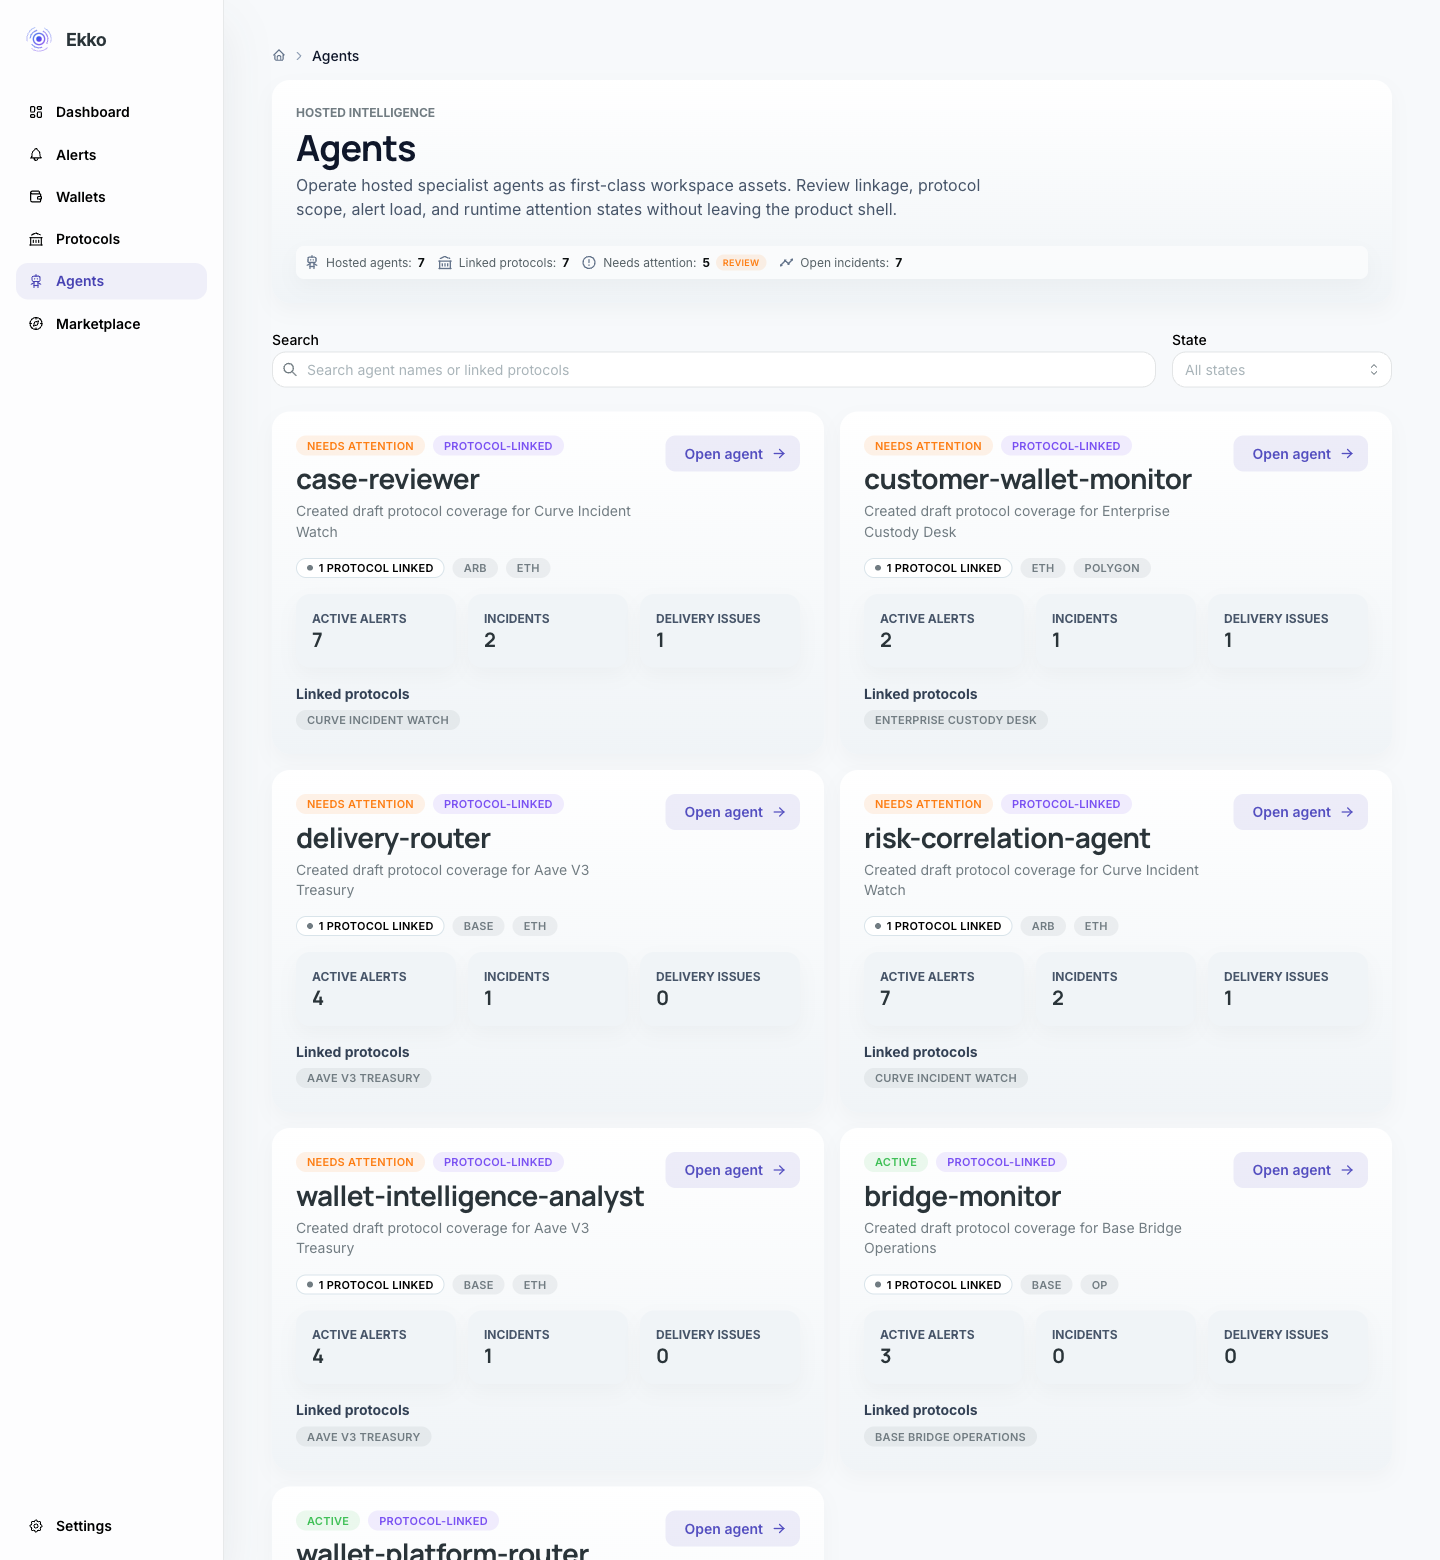Screen dimensions: 1440x1560
Task: Click the risk-correlation-agent heading
Action: 1007,838
